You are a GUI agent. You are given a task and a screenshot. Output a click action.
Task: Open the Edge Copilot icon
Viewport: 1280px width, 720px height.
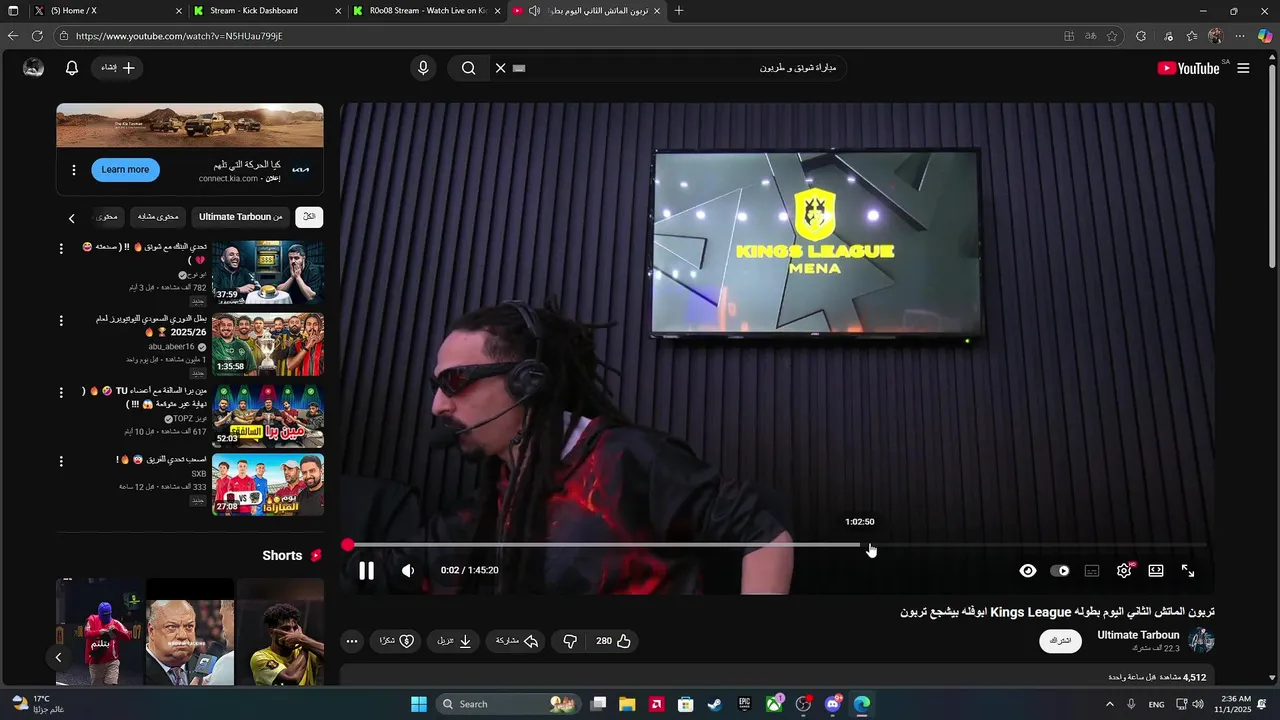click(x=1265, y=36)
